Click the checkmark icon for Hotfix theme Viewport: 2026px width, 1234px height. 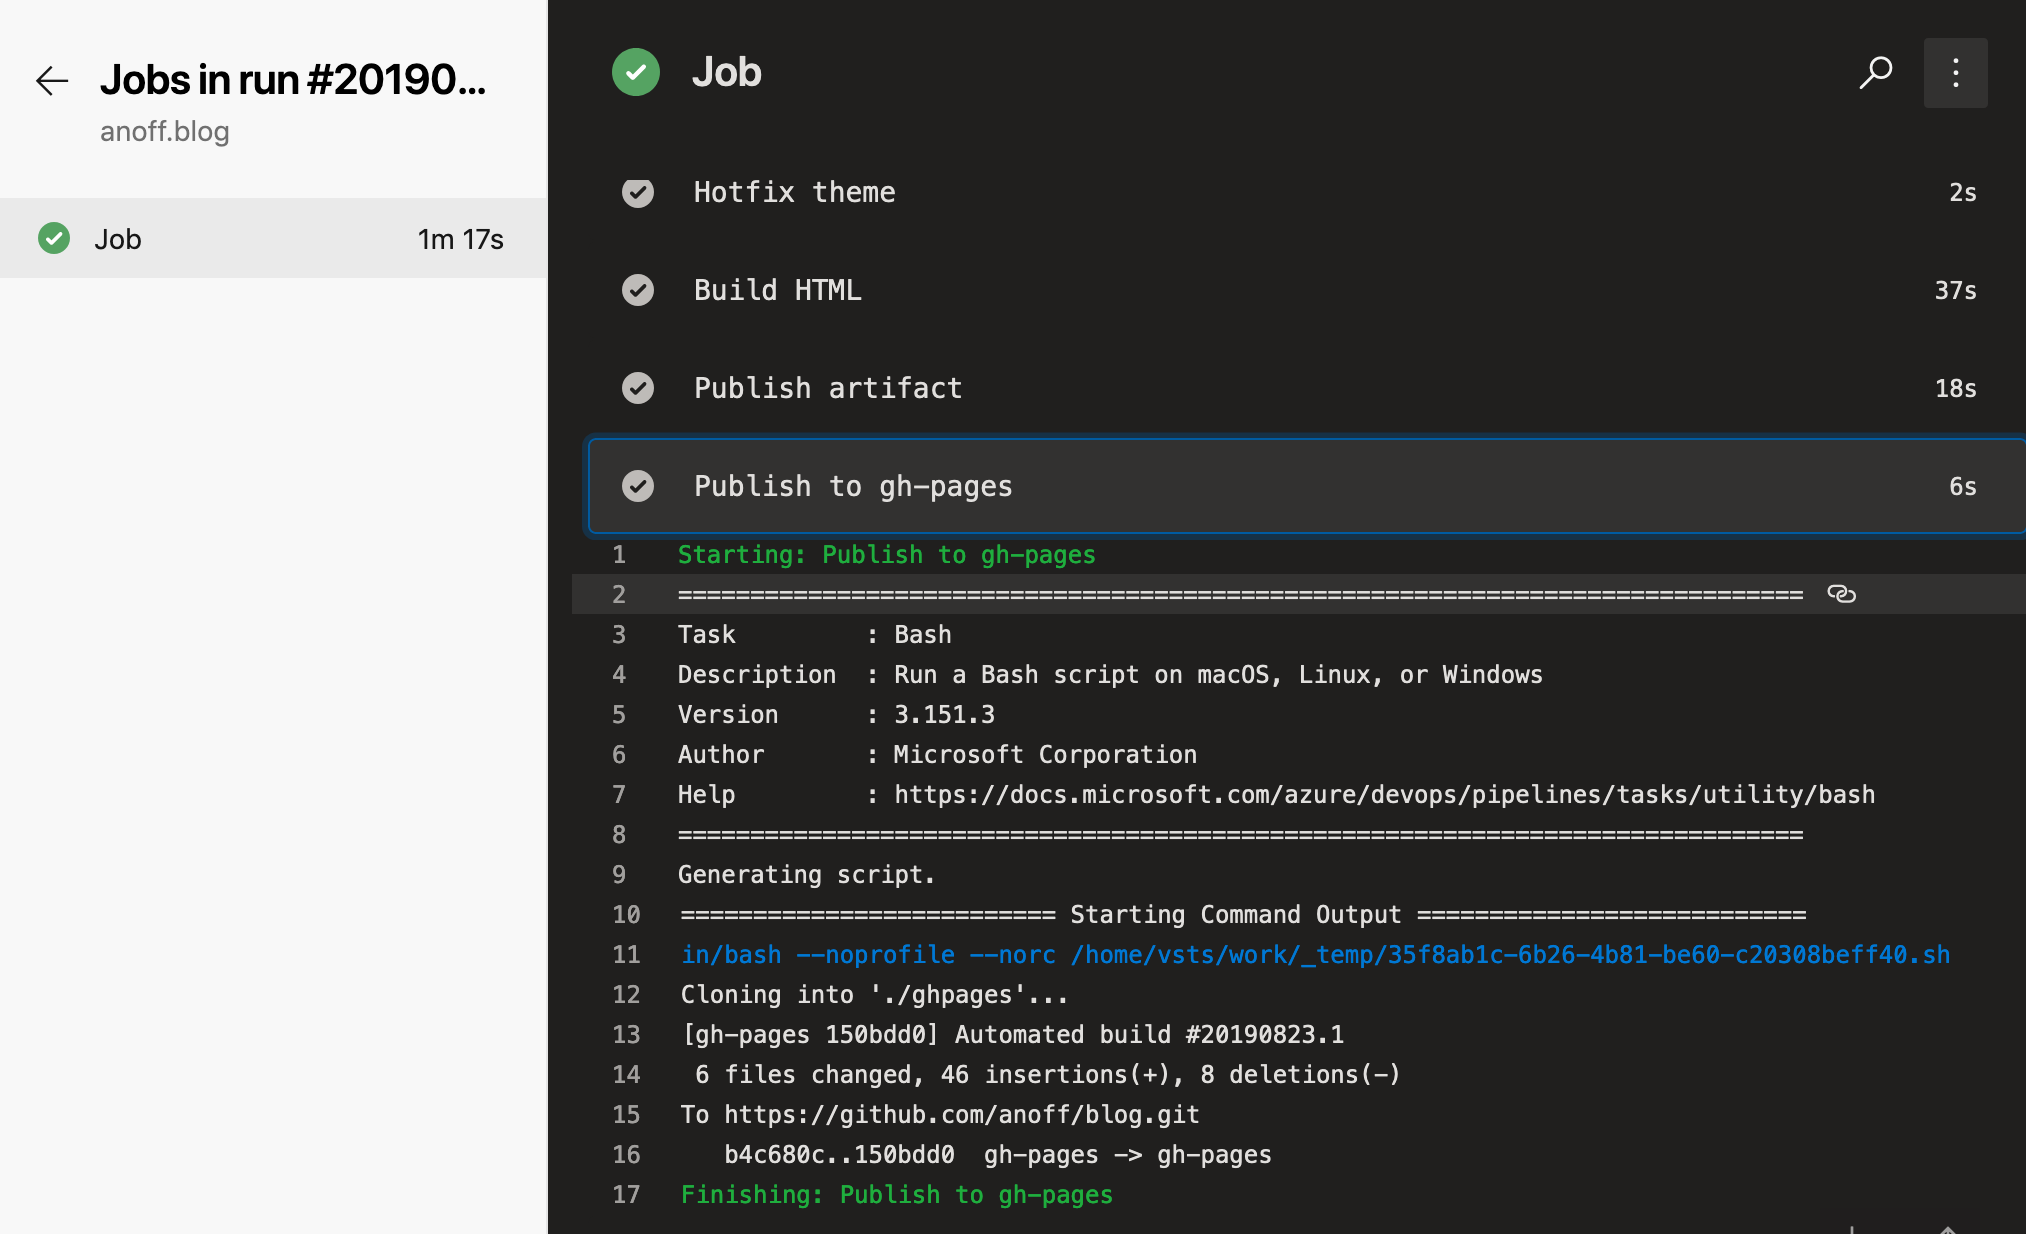click(x=638, y=192)
